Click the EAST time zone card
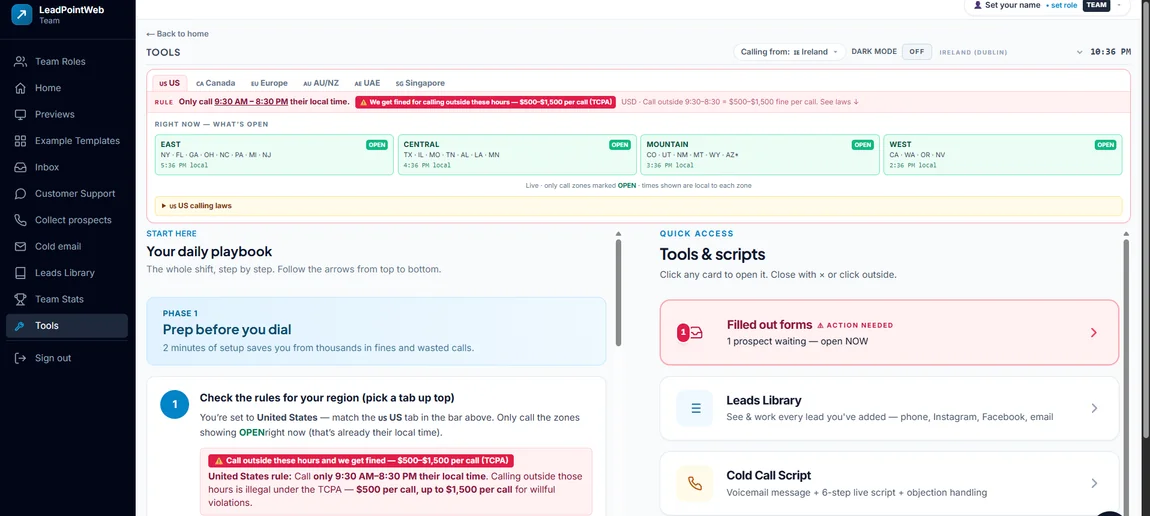The width and height of the screenshot is (1150, 516). click(x=274, y=155)
